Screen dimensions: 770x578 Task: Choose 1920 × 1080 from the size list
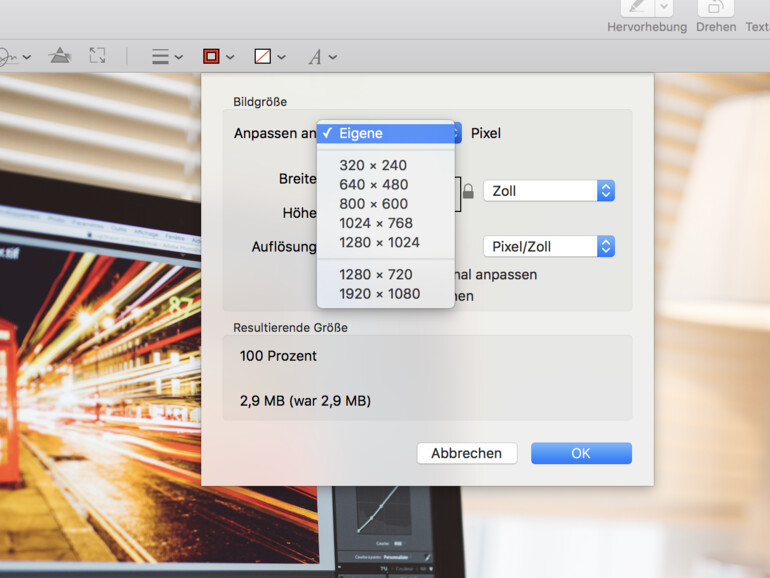point(379,294)
